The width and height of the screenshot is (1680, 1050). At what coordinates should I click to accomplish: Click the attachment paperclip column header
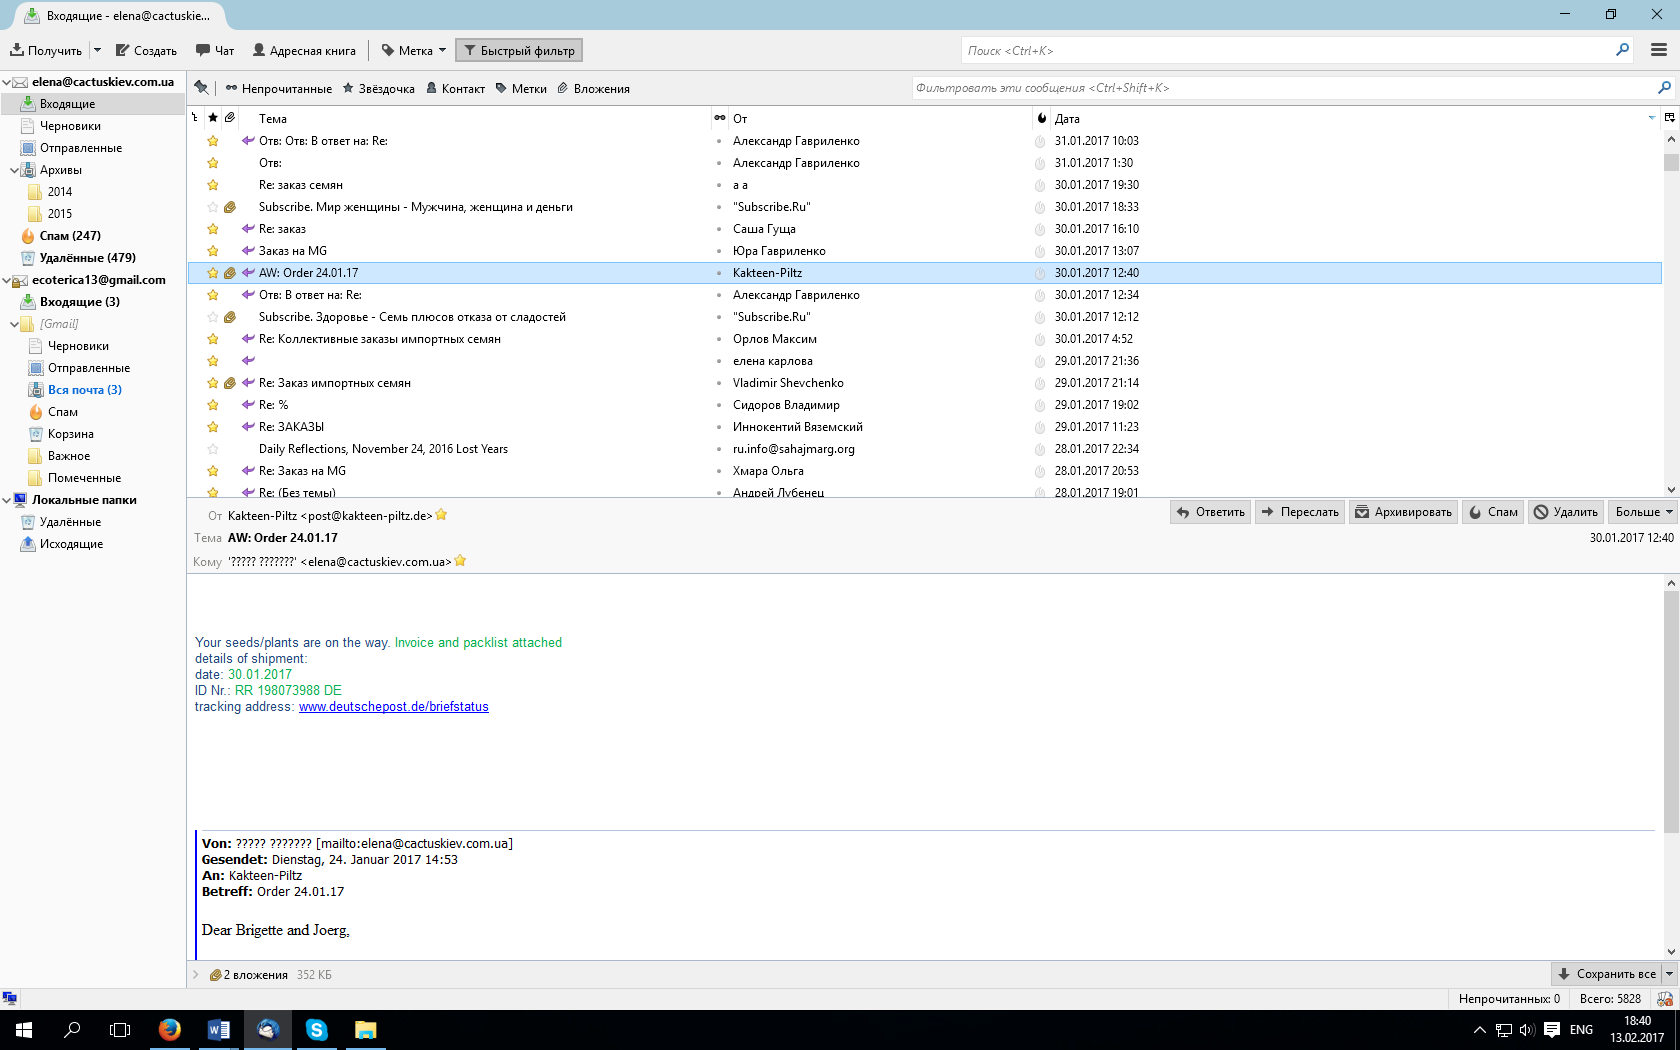point(230,118)
